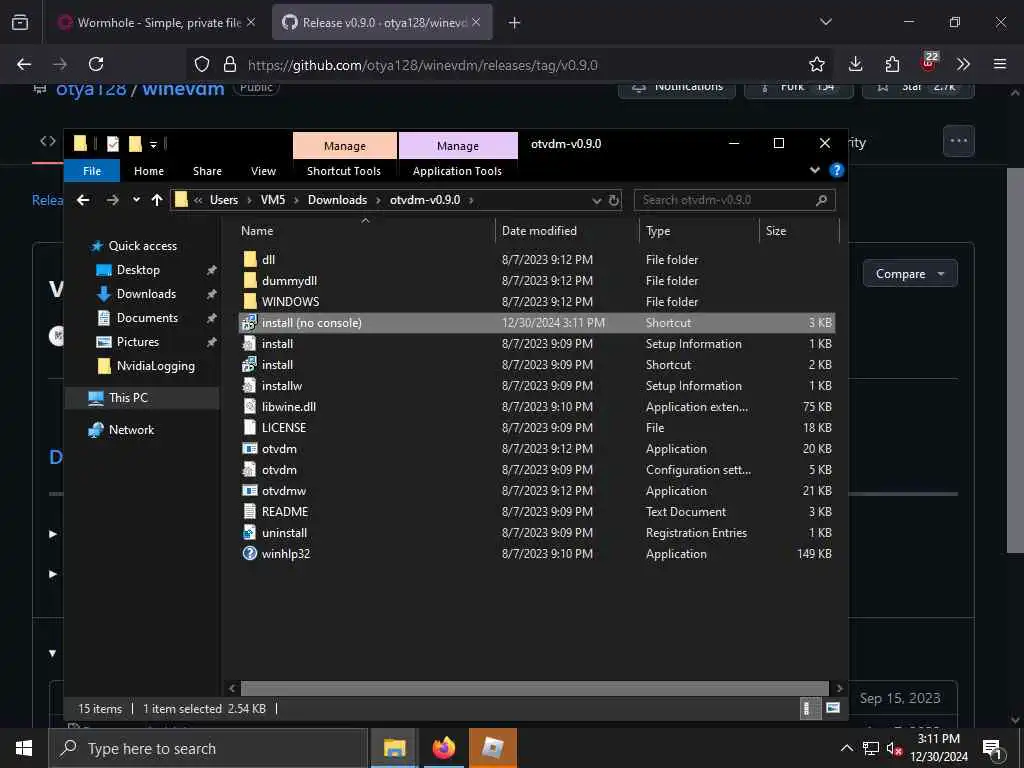Open a new Firefox tab

point(515,23)
